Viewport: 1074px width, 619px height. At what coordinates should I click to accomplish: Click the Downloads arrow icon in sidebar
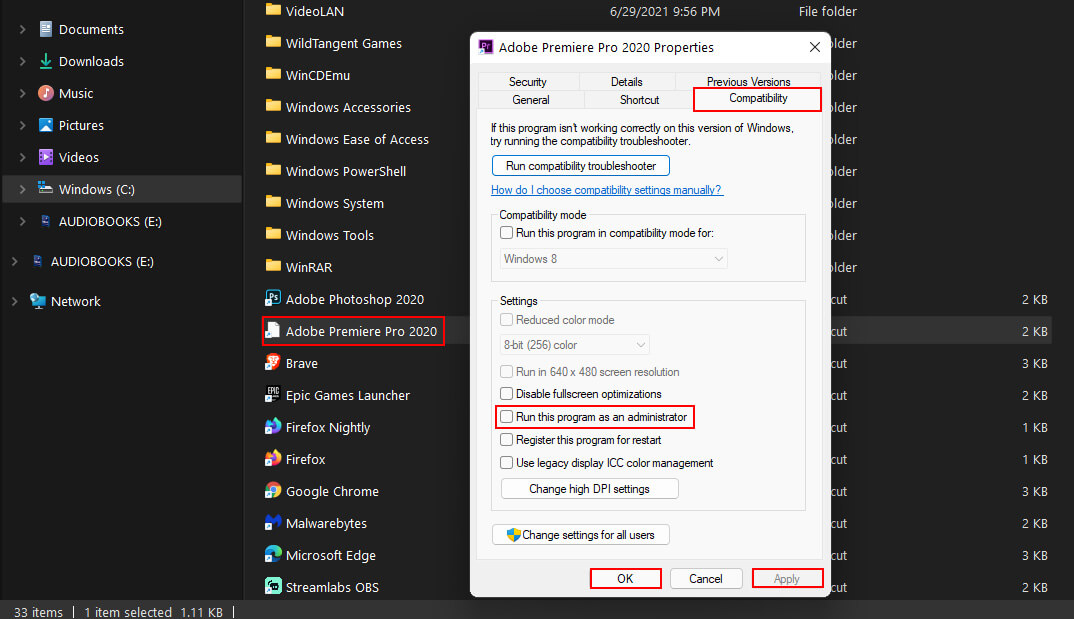click(x=46, y=61)
